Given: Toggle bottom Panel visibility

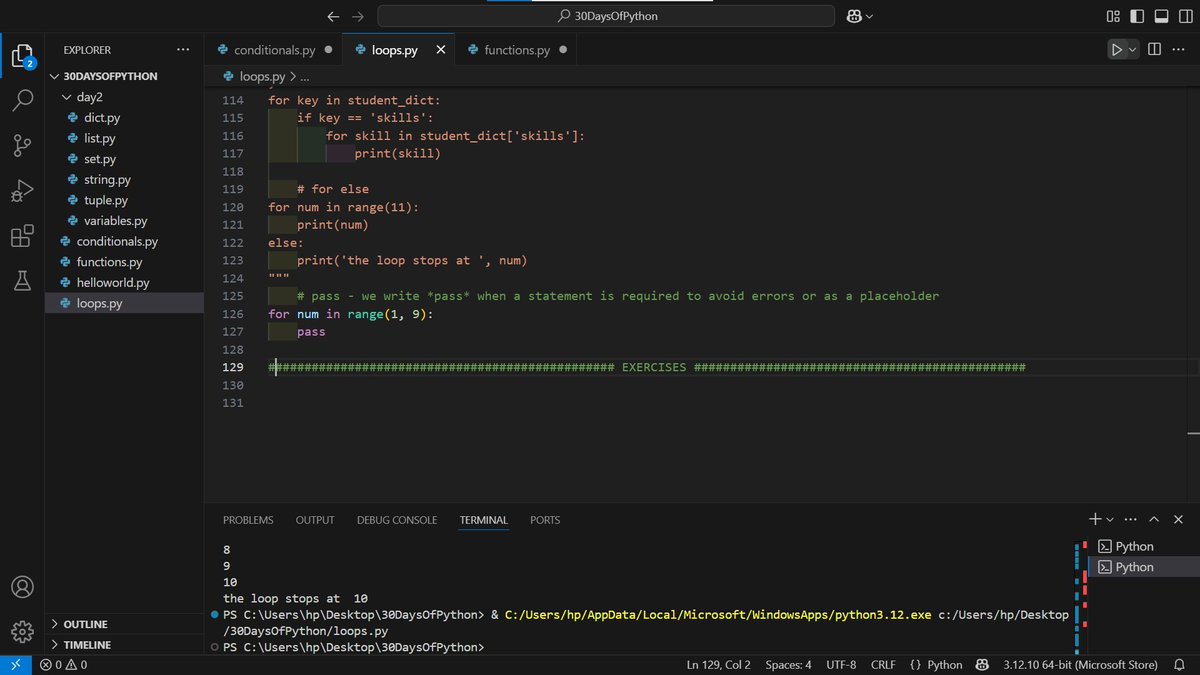Looking at the screenshot, I should pos(1161,16).
